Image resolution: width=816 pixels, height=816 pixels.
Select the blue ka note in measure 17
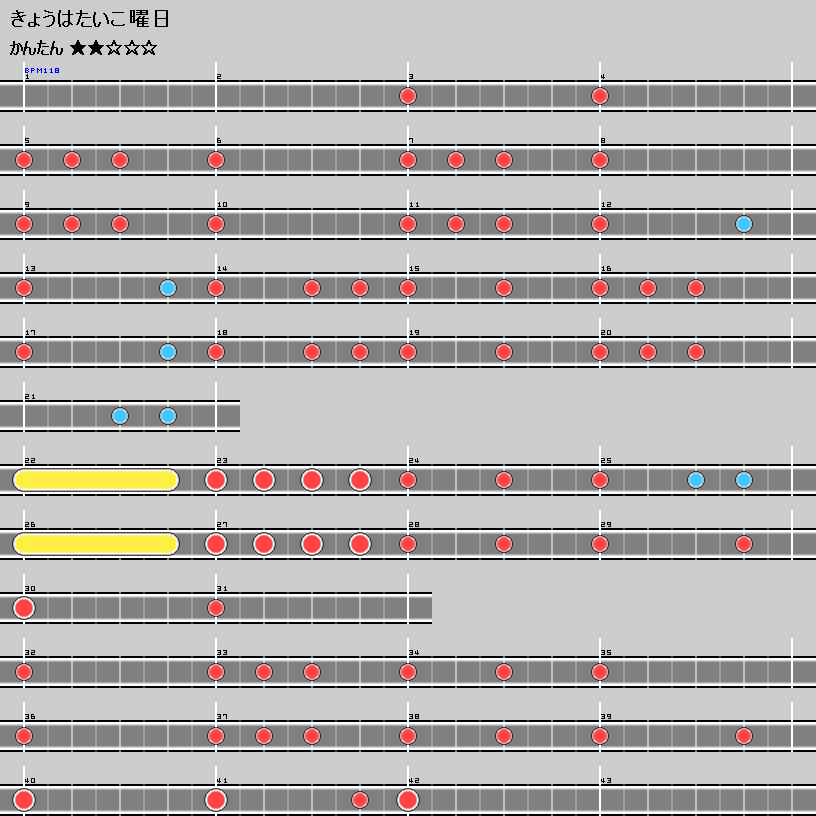(x=168, y=352)
